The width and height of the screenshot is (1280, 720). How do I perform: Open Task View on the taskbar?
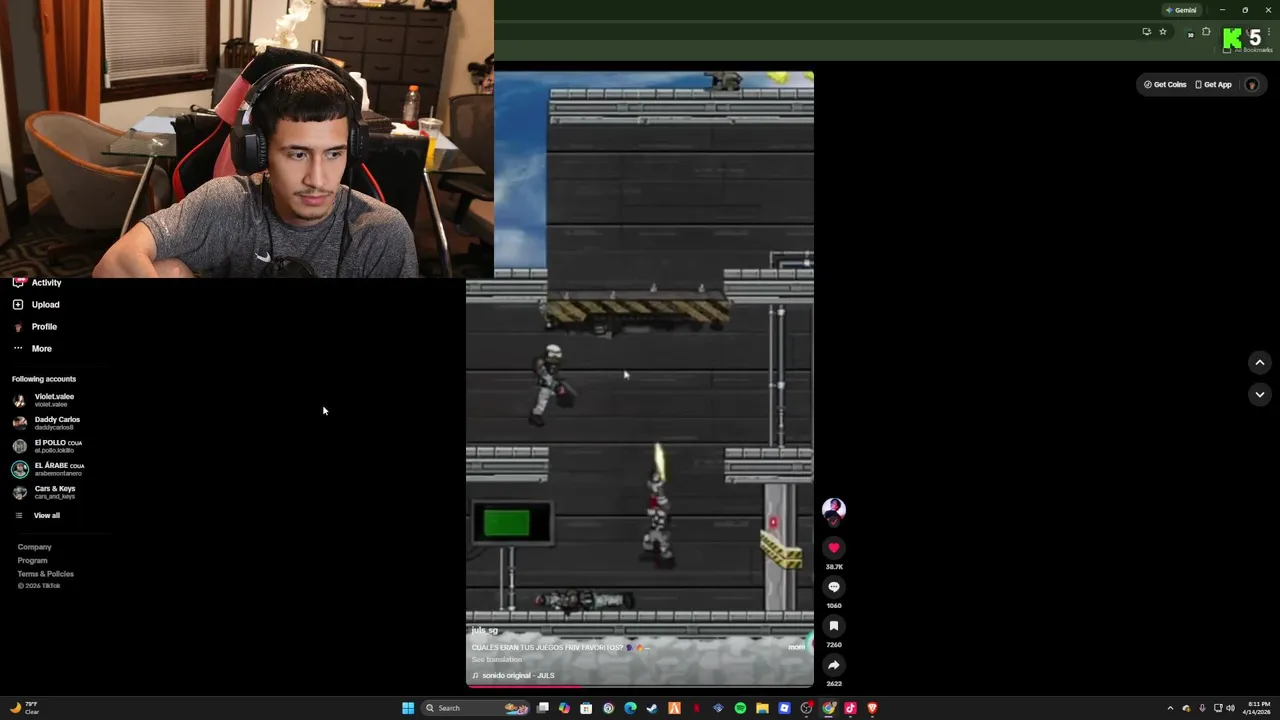(x=543, y=708)
